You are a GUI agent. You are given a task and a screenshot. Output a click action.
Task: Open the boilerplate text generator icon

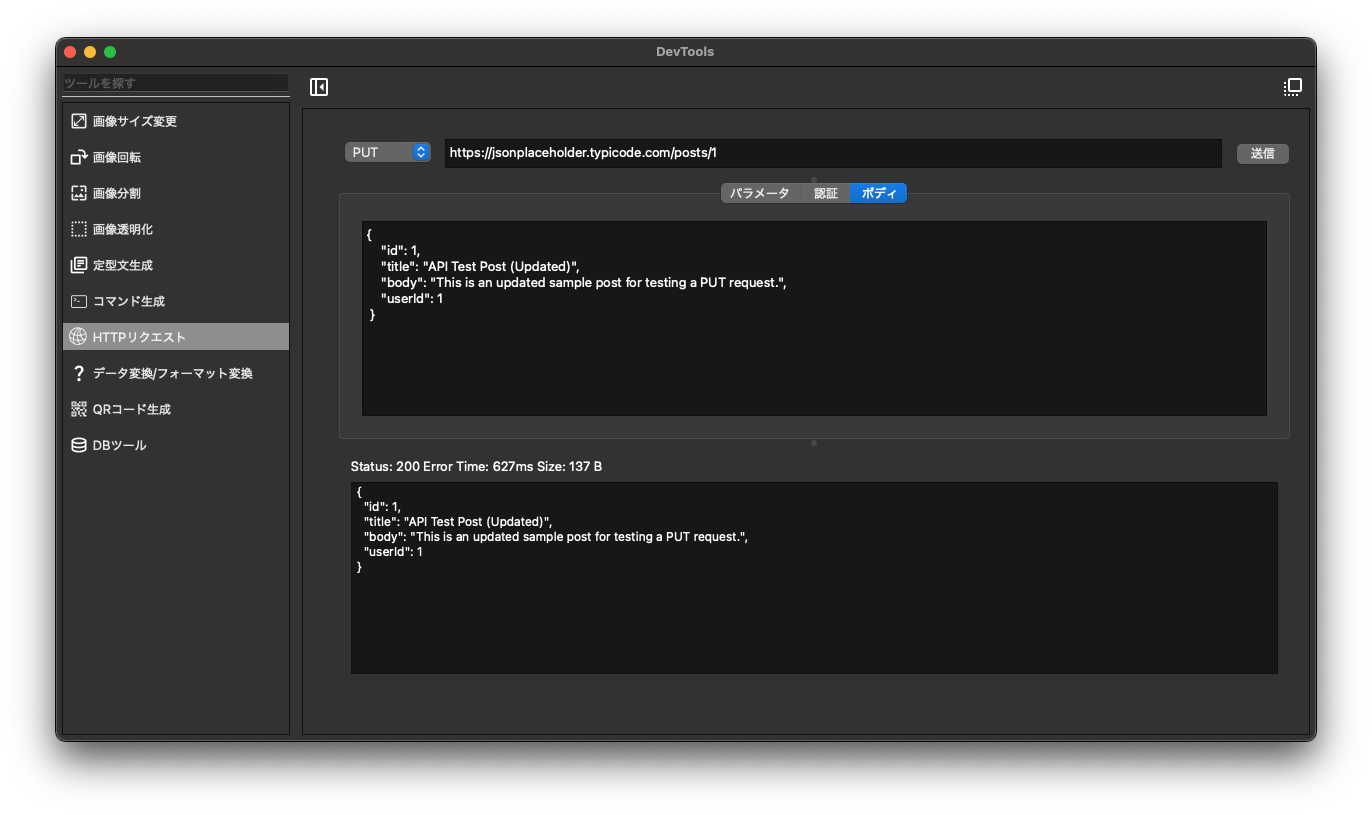point(78,265)
